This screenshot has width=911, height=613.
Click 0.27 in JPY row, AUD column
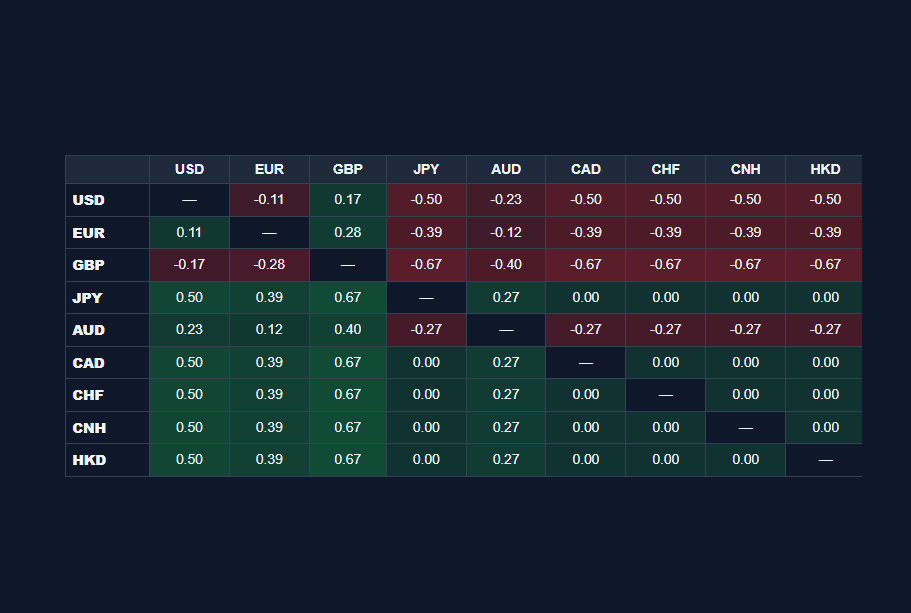pos(505,297)
